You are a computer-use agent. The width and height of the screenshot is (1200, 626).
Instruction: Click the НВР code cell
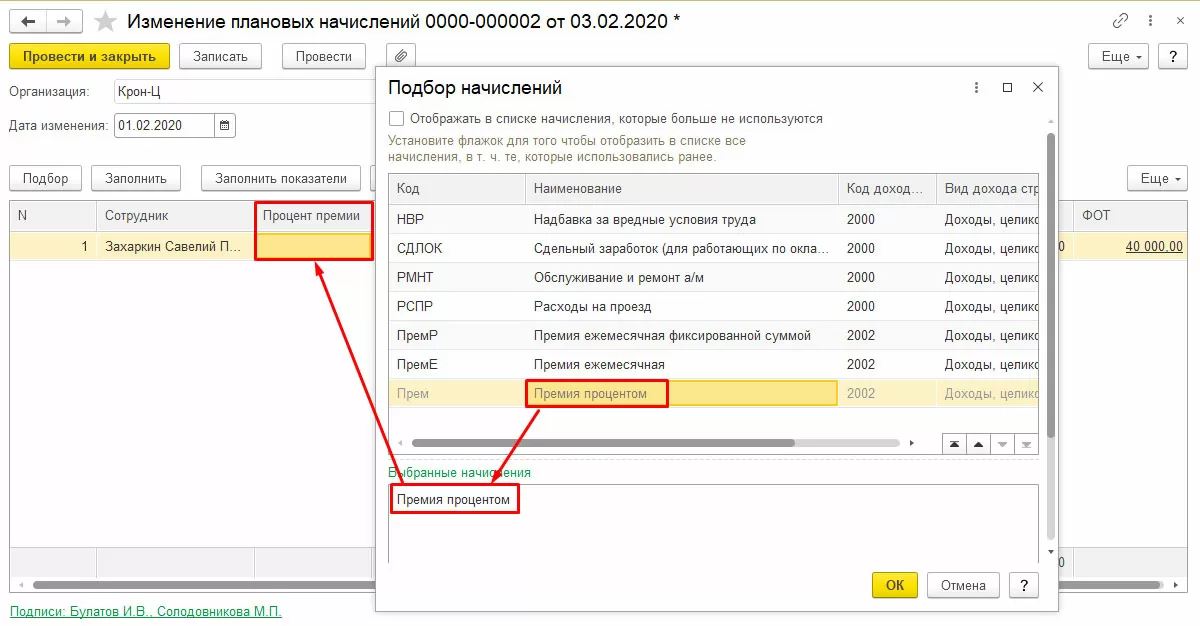click(457, 219)
